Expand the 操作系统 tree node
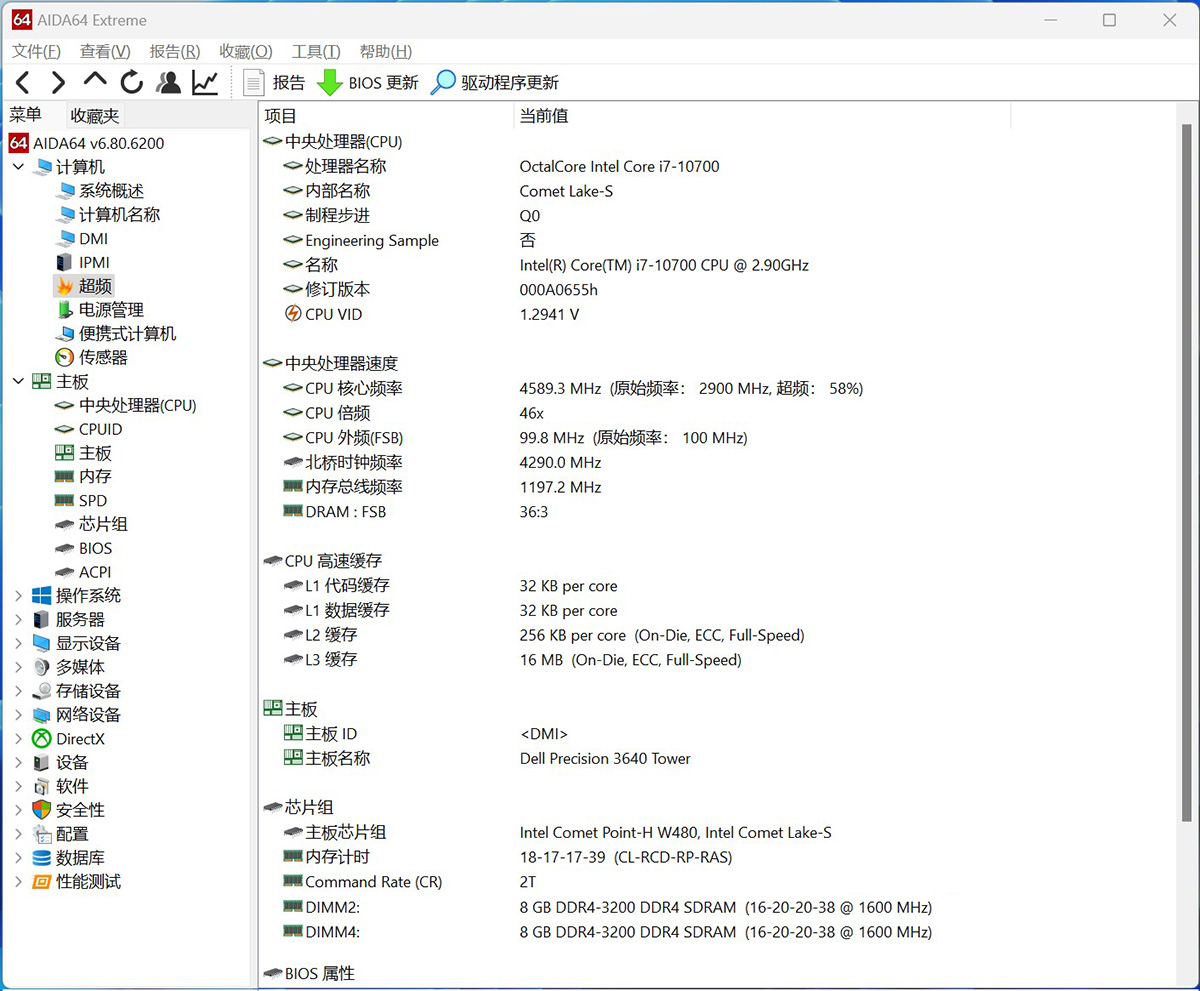Viewport: 1200px width, 991px height. (x=18, y=595)
